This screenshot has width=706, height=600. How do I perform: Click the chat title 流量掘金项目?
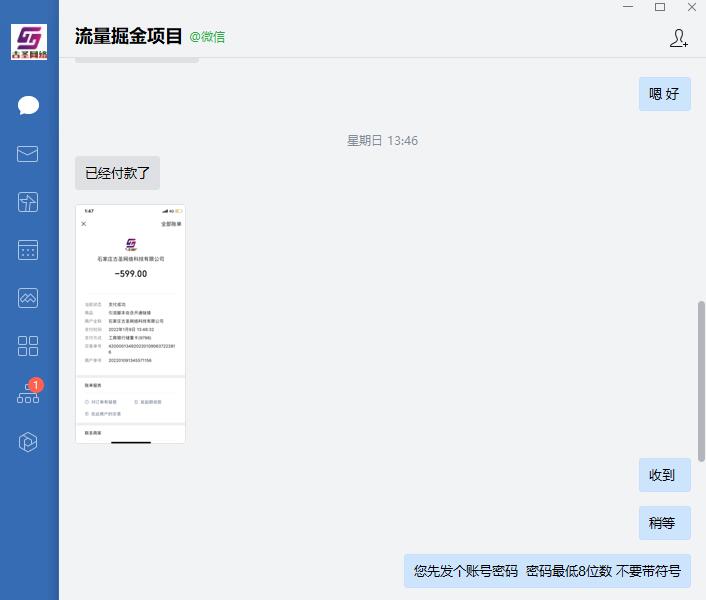(129, 37)
